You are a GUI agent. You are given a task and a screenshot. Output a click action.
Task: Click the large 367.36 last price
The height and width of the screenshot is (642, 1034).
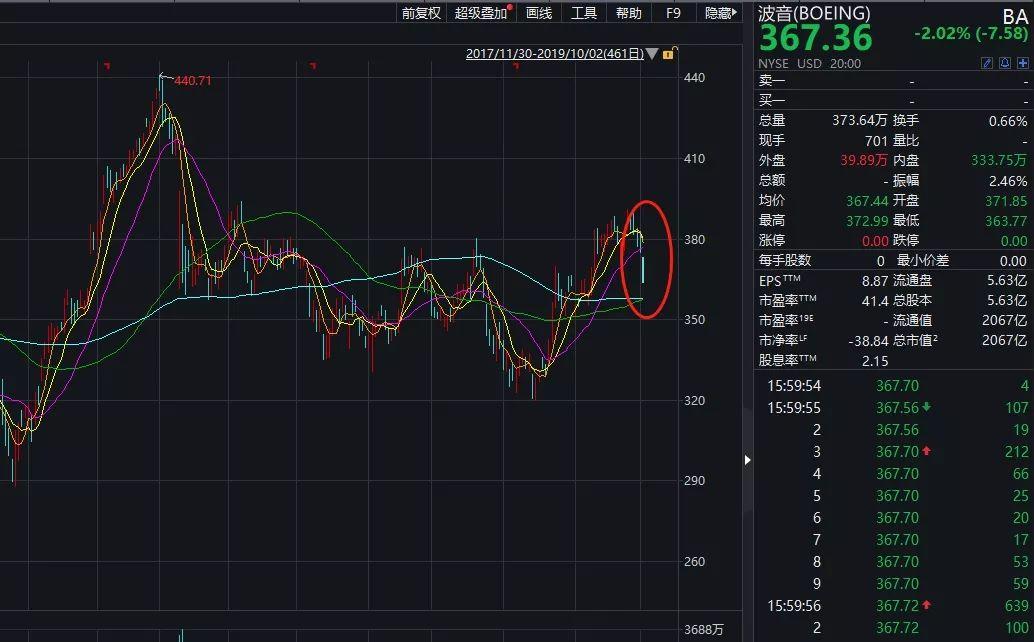coord(816,38)
